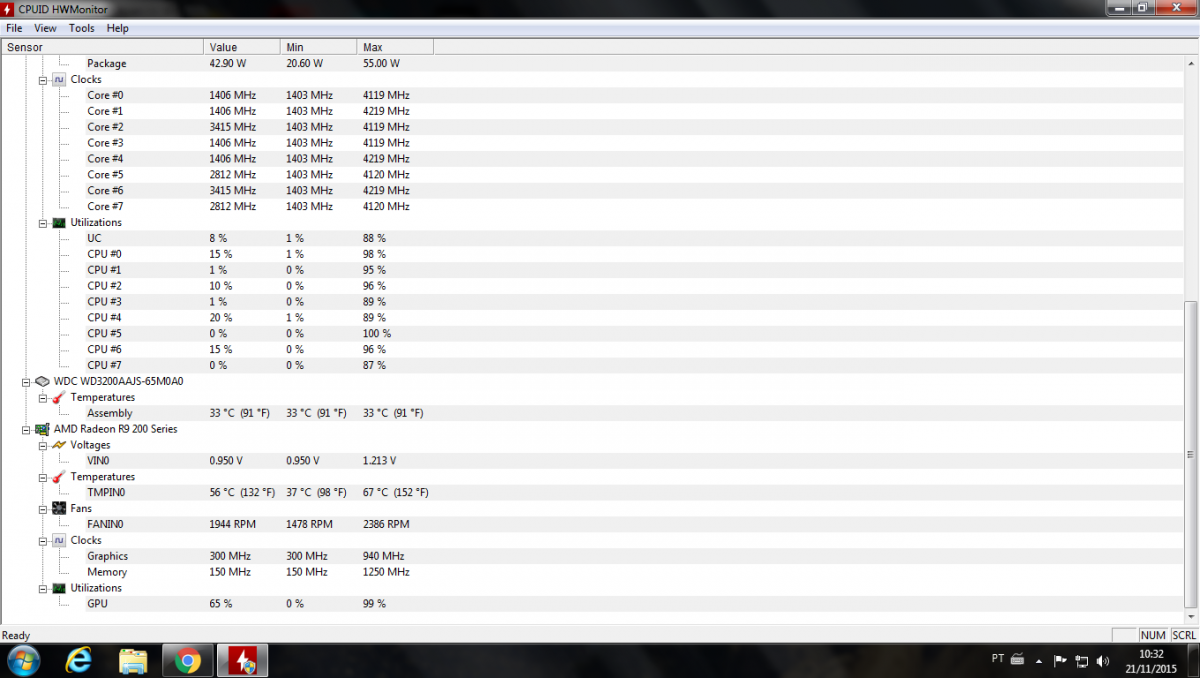Select the Core #5 clock row

pos(591,174)
